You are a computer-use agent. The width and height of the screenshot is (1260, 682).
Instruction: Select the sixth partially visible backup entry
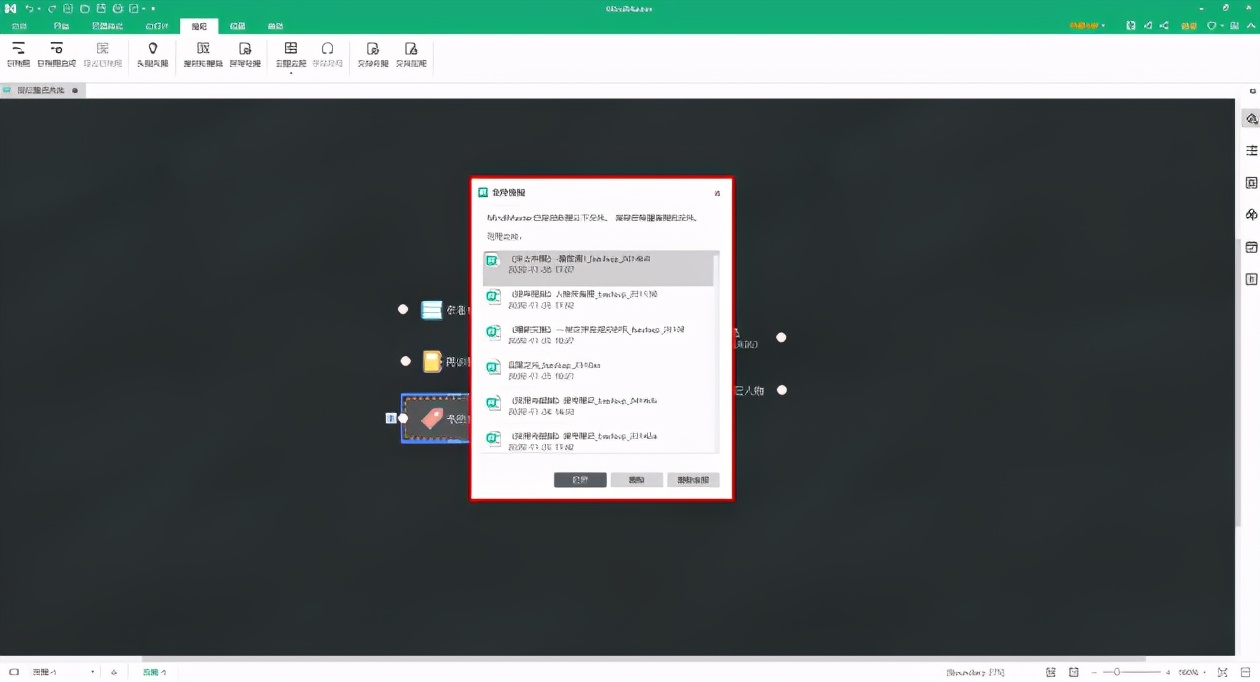(x=597, y=440)
